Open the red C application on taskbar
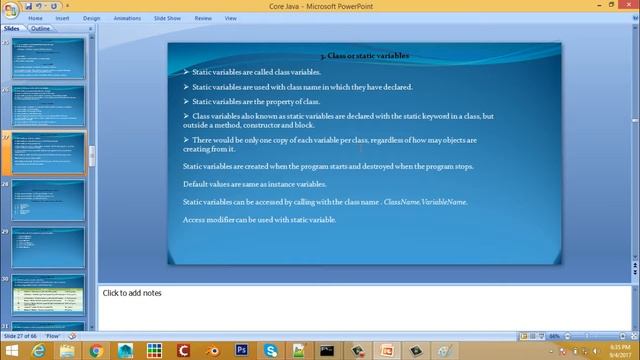 point(183,351)
